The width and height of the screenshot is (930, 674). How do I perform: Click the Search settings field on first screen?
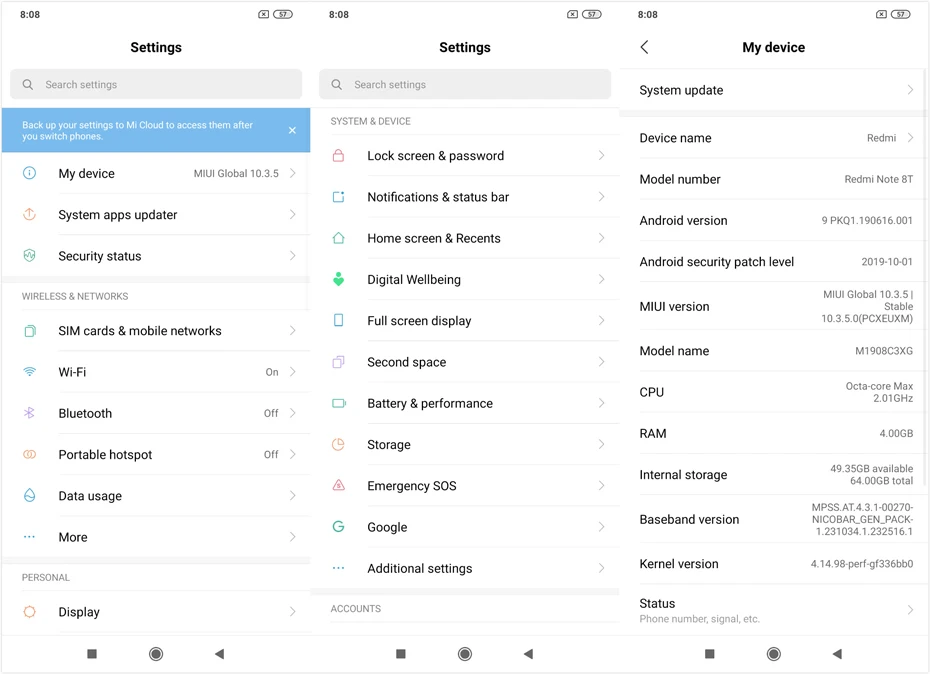(156, 84)
